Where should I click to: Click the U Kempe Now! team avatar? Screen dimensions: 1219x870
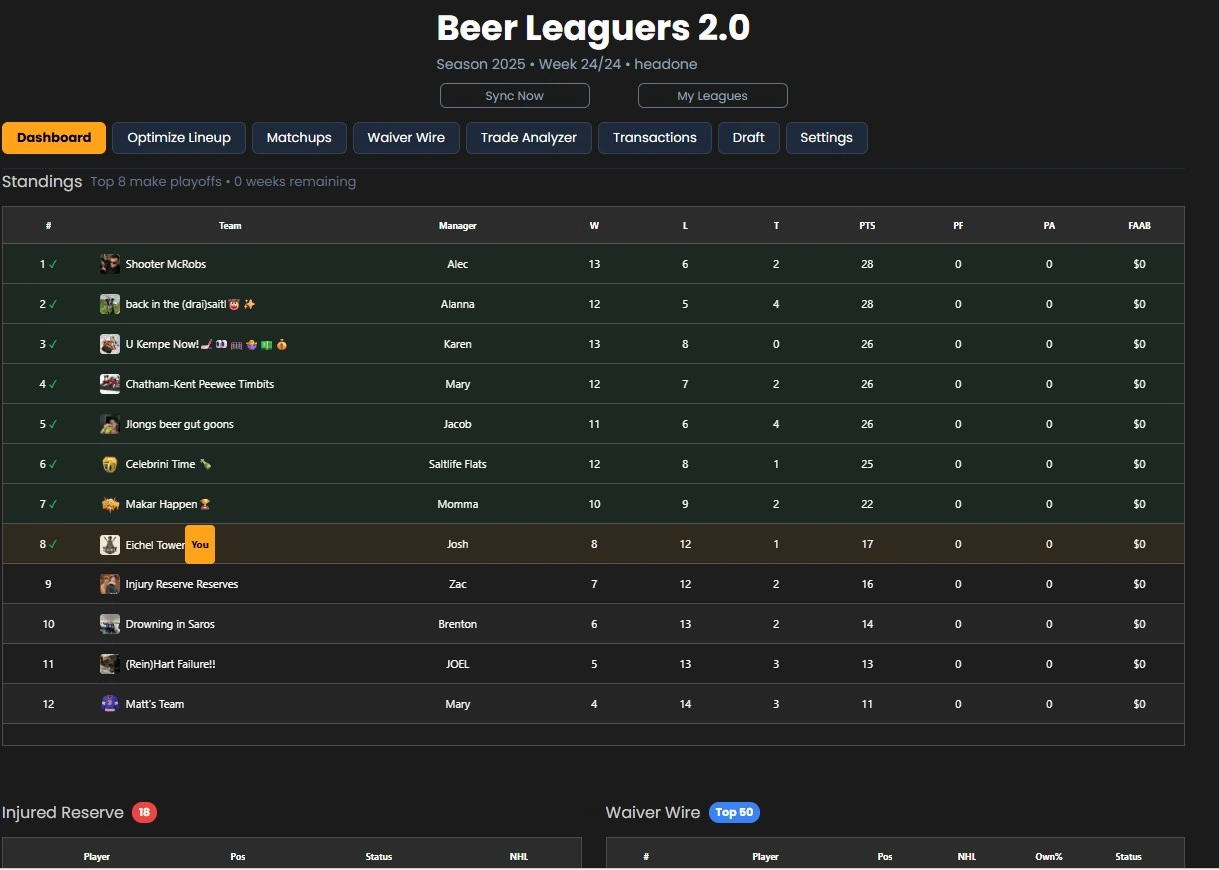pyautogui.click(x=110, y=344)
